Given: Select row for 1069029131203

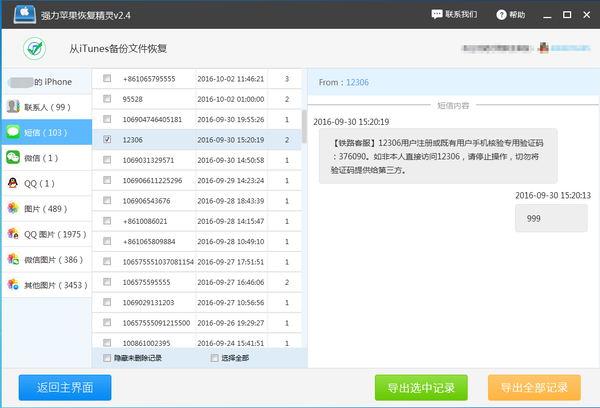Looking at the screenshot, I should [197, 302].
